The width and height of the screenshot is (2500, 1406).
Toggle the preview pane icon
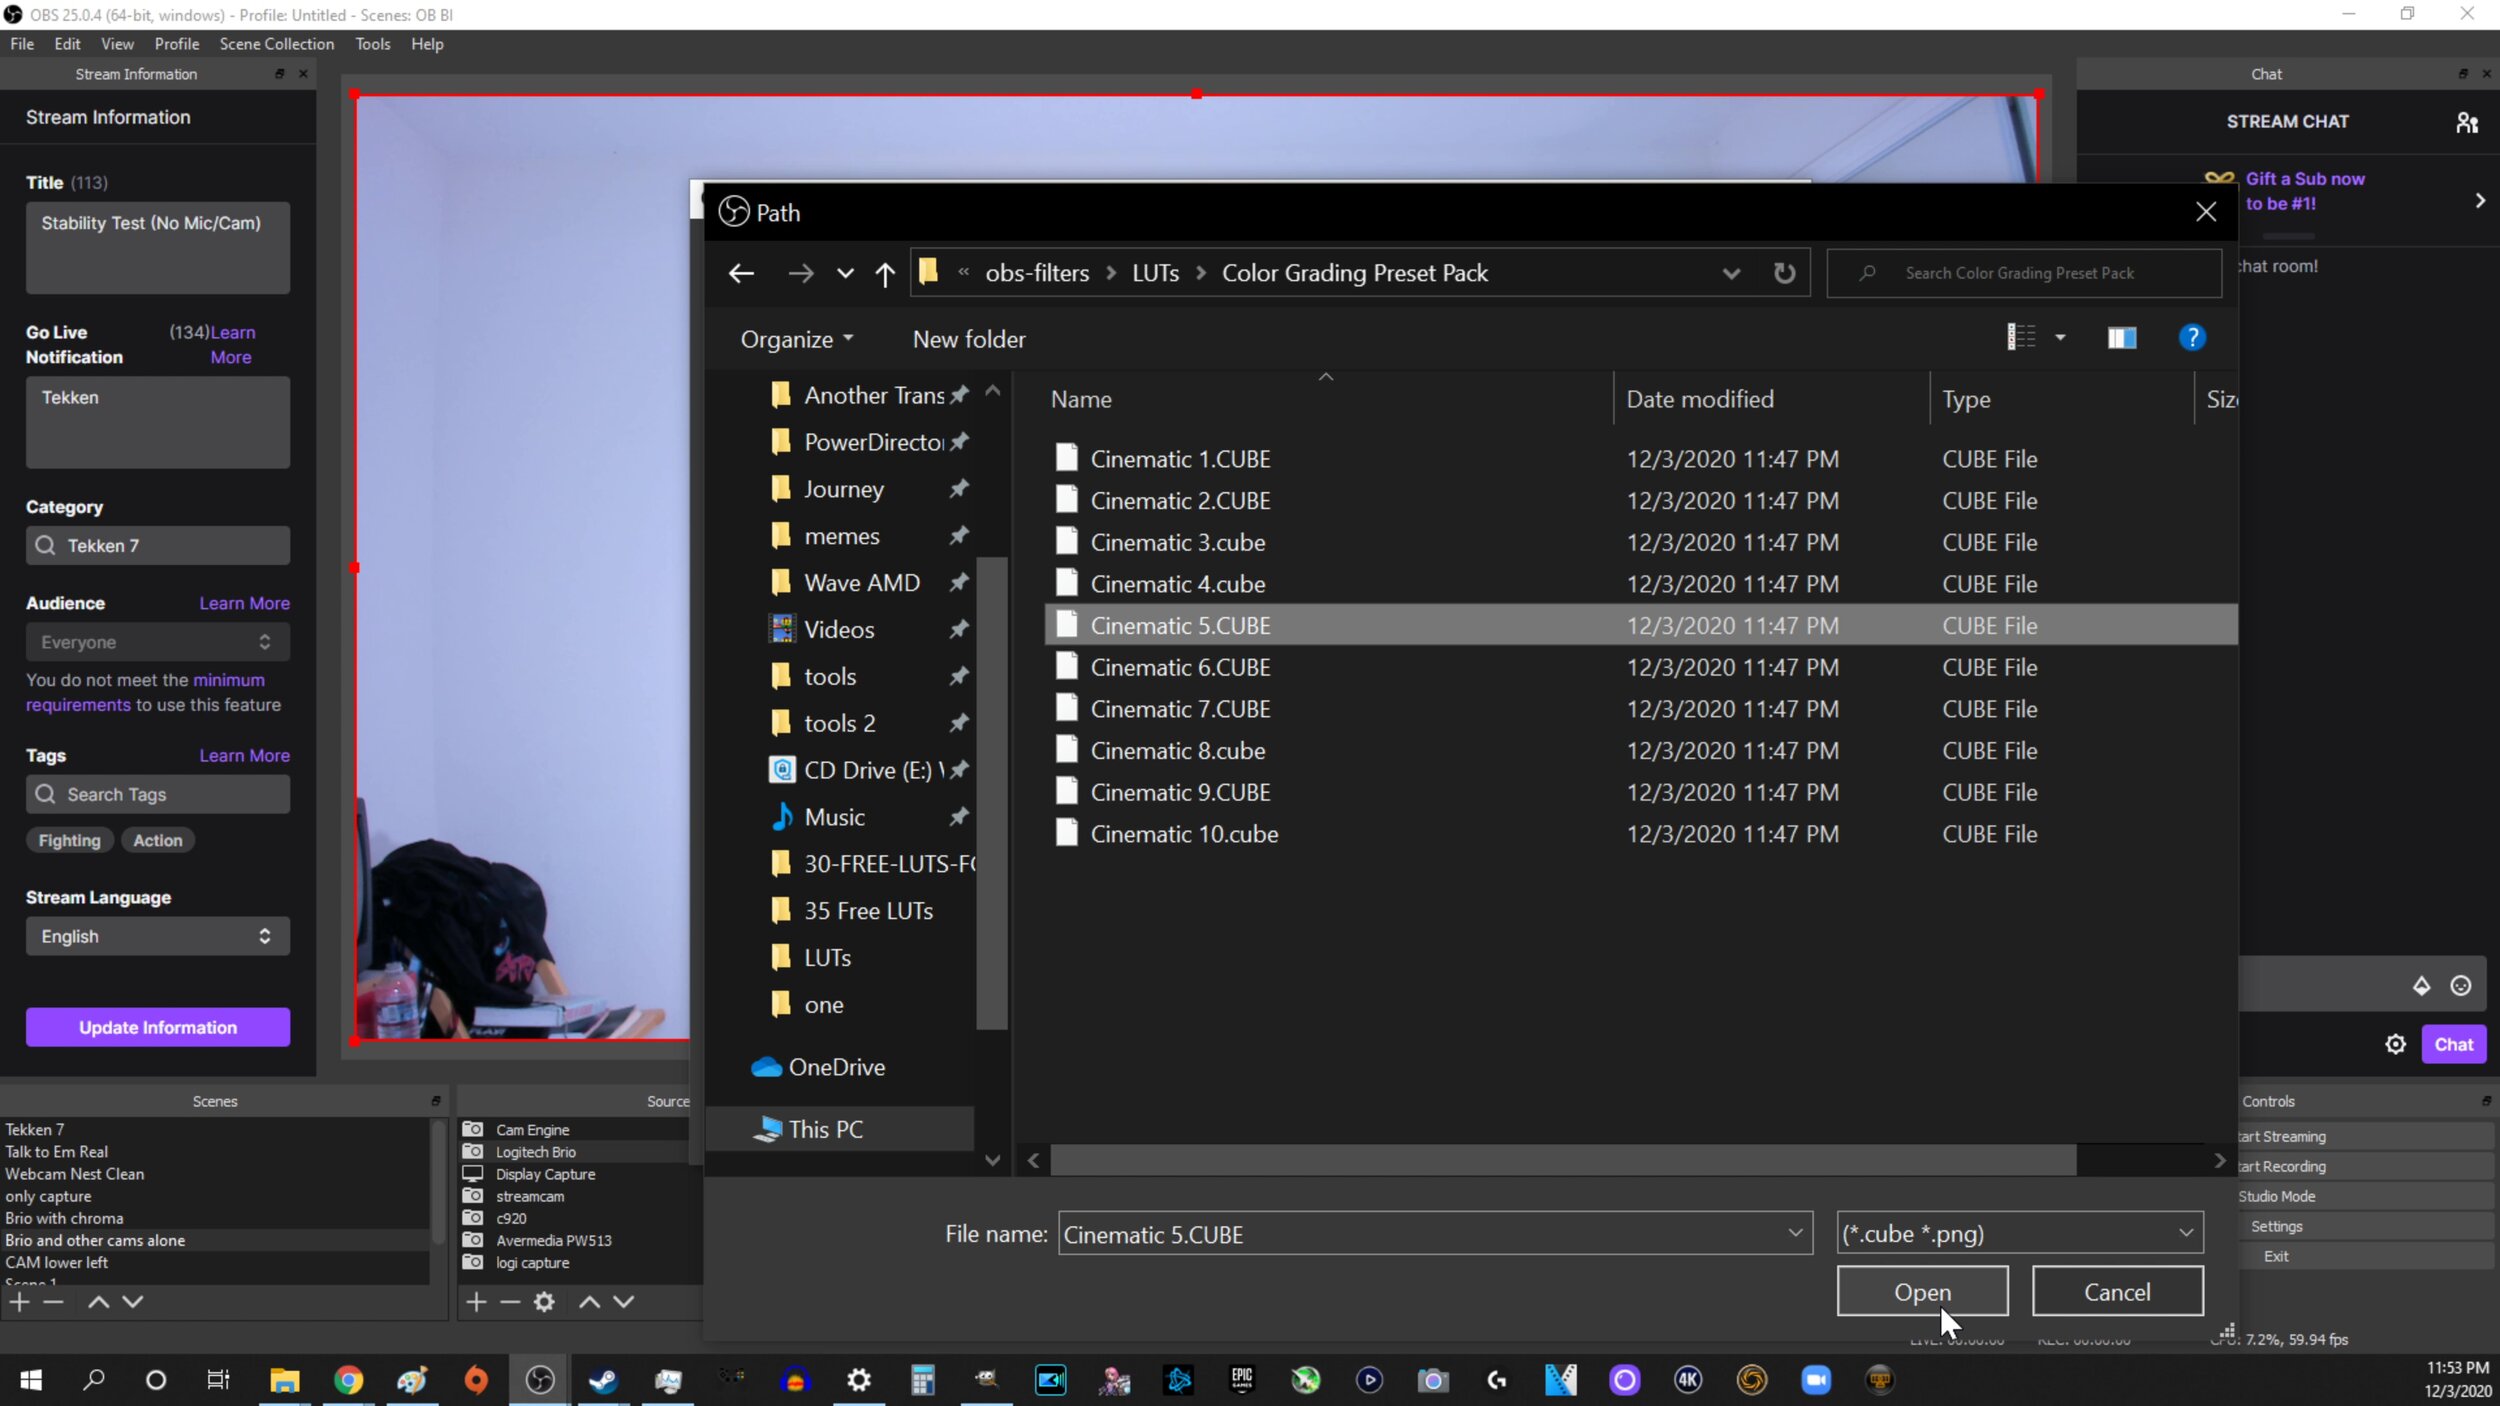click(2121, 338)
